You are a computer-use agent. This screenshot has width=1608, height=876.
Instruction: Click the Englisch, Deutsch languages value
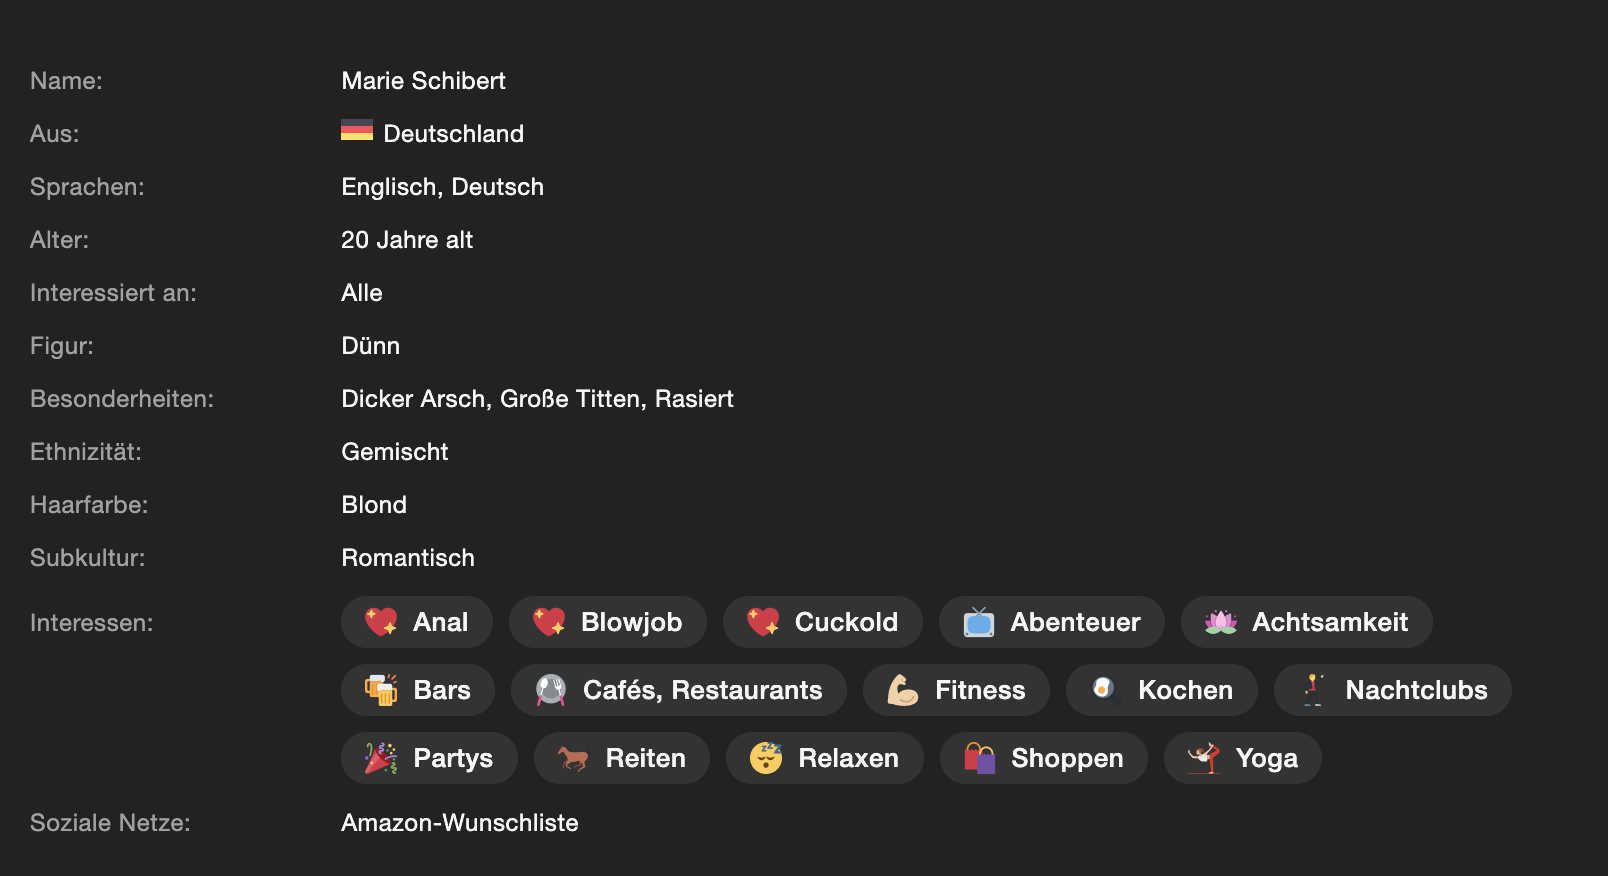click(442, 187)
